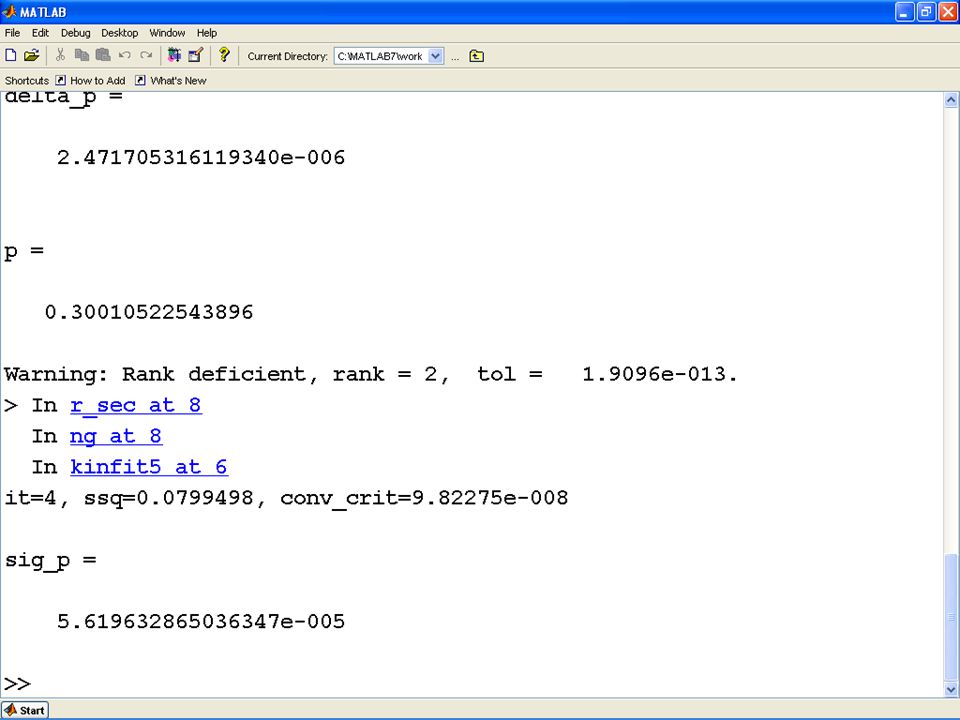The height and width of the screenshot is (720, 960).
Task: Open Help with the question mark icon
Action: 224,55
